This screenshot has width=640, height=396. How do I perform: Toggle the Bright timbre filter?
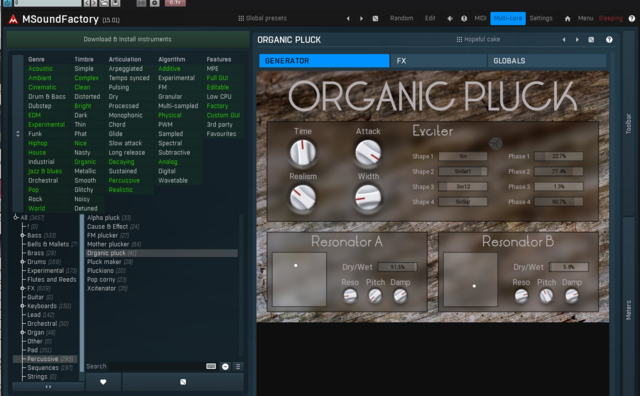pyautogui.click(x=83, y=106)
